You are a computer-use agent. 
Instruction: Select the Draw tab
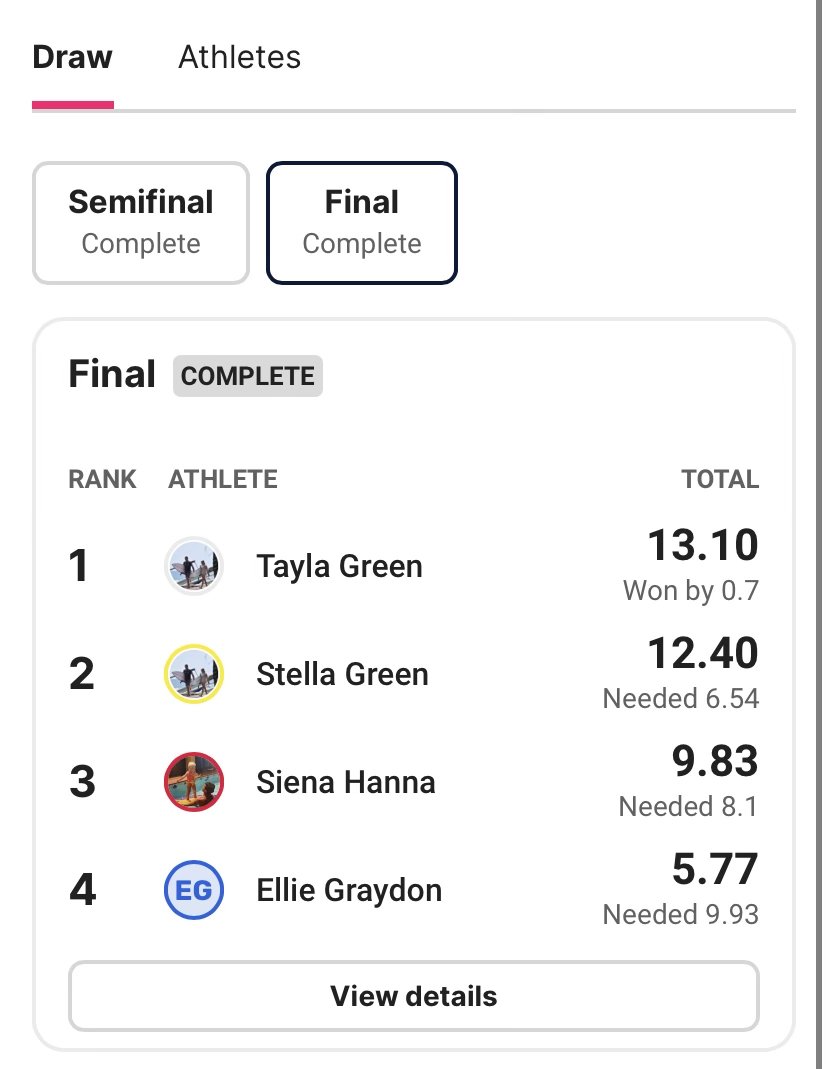point(72,57)
